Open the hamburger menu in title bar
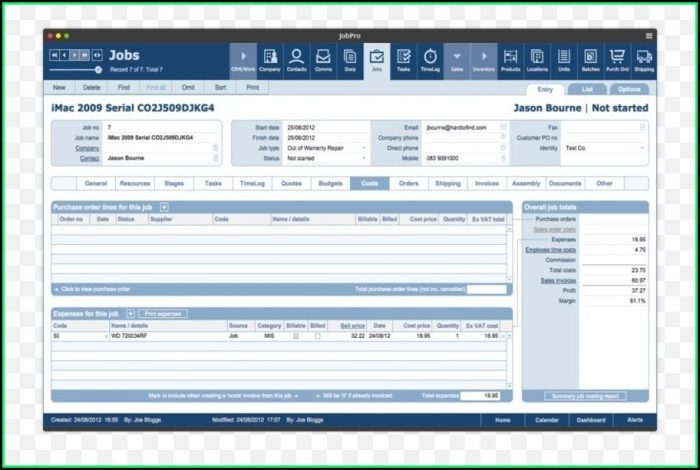The image size is (700, 470). coord(649,36)
